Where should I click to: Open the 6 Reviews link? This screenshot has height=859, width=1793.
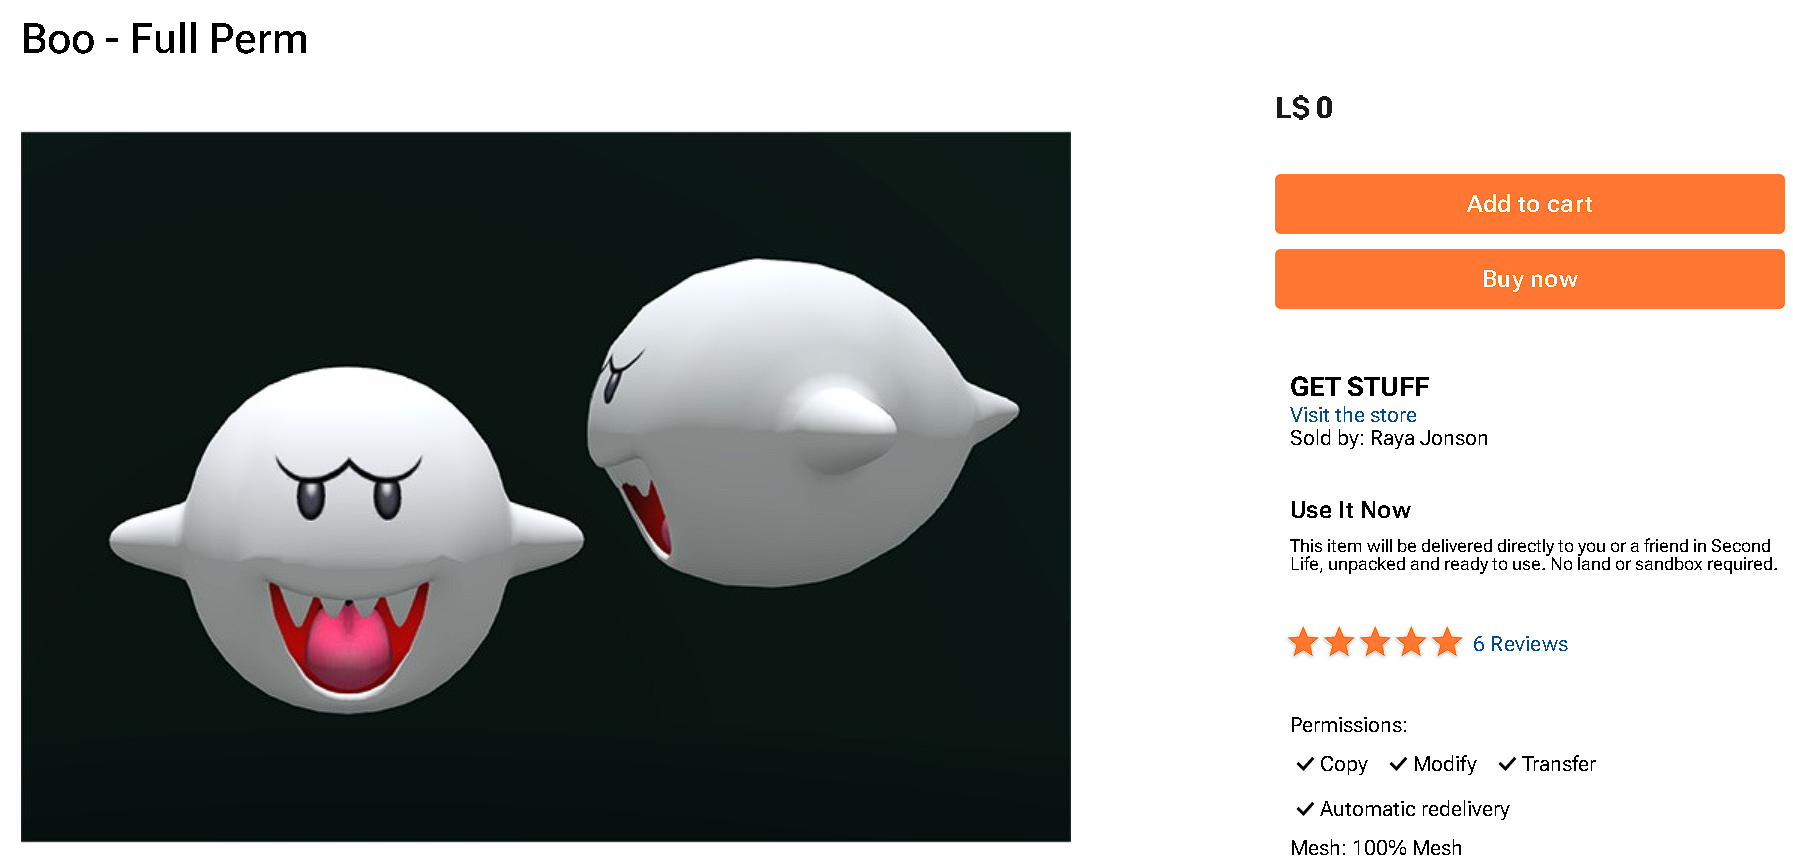pos(1520,644)
